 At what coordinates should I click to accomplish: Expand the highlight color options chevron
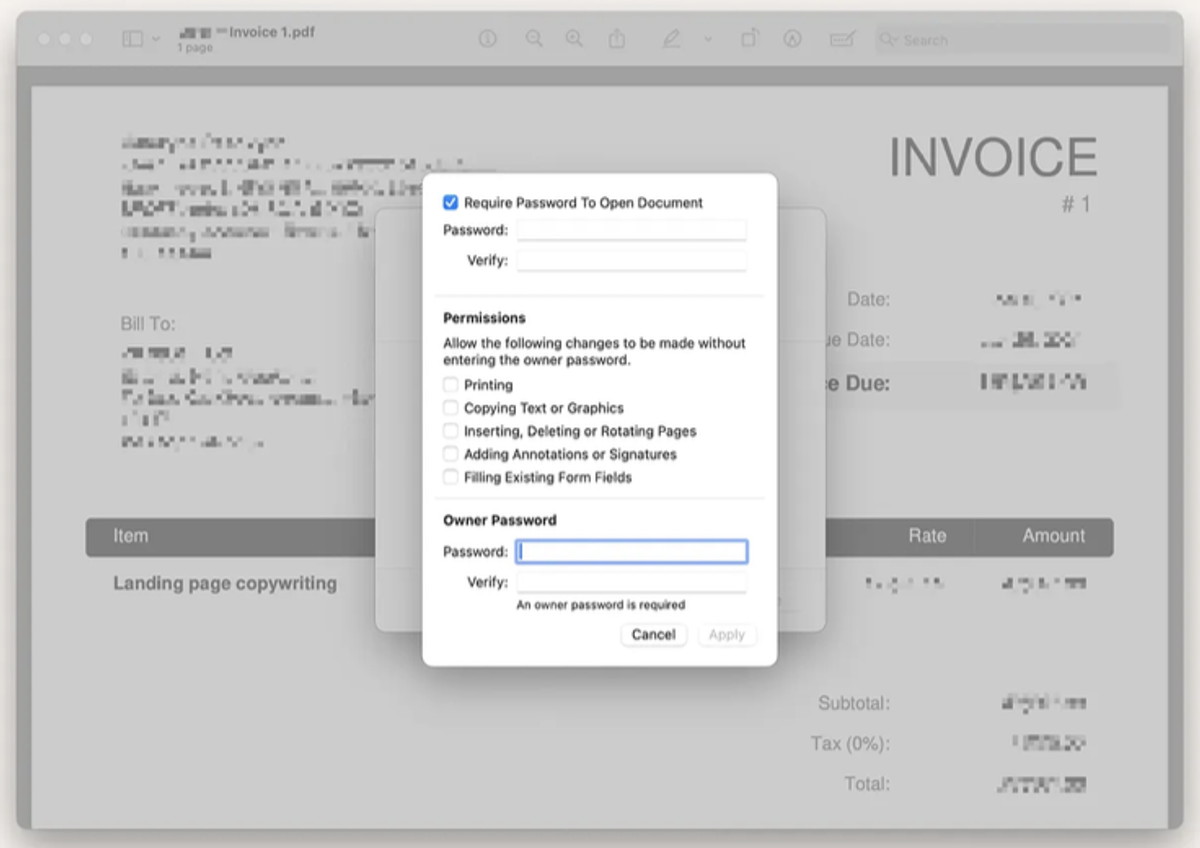(708, 39)
